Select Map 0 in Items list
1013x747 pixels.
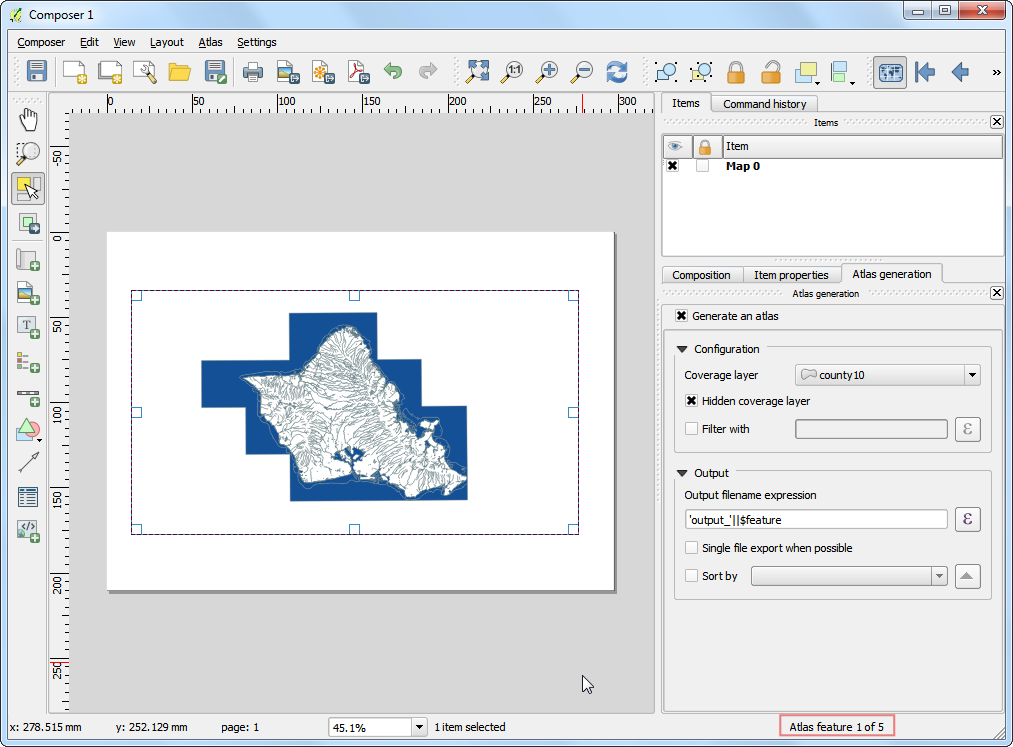tap(742, 166)
